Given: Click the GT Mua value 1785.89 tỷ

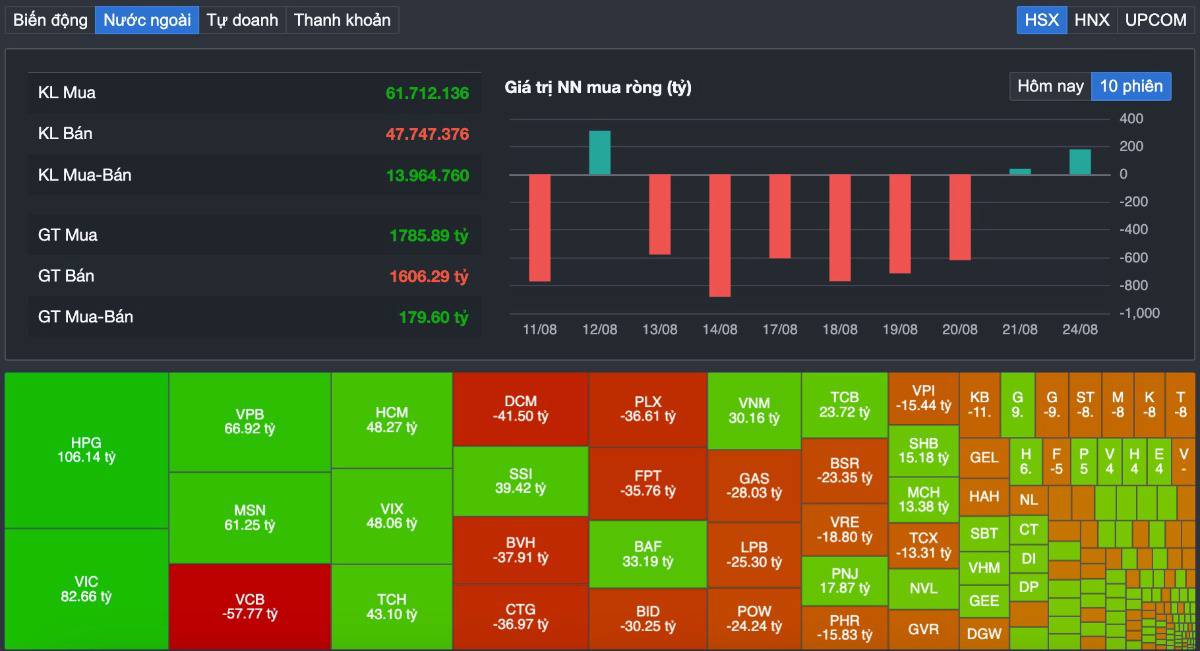Looking at the screenshot, I should pos(429,236).
